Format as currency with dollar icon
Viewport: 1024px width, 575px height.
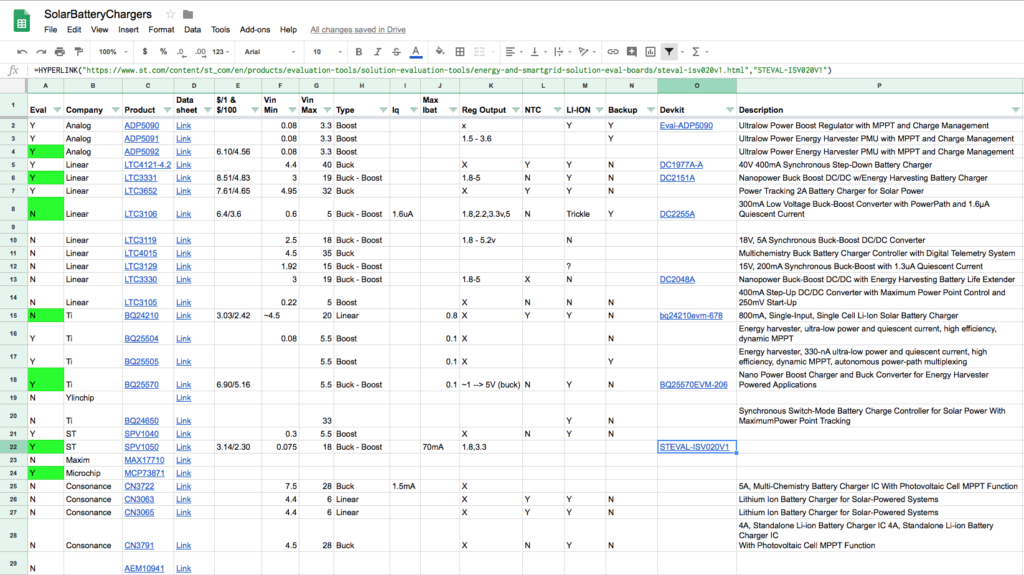144,52
